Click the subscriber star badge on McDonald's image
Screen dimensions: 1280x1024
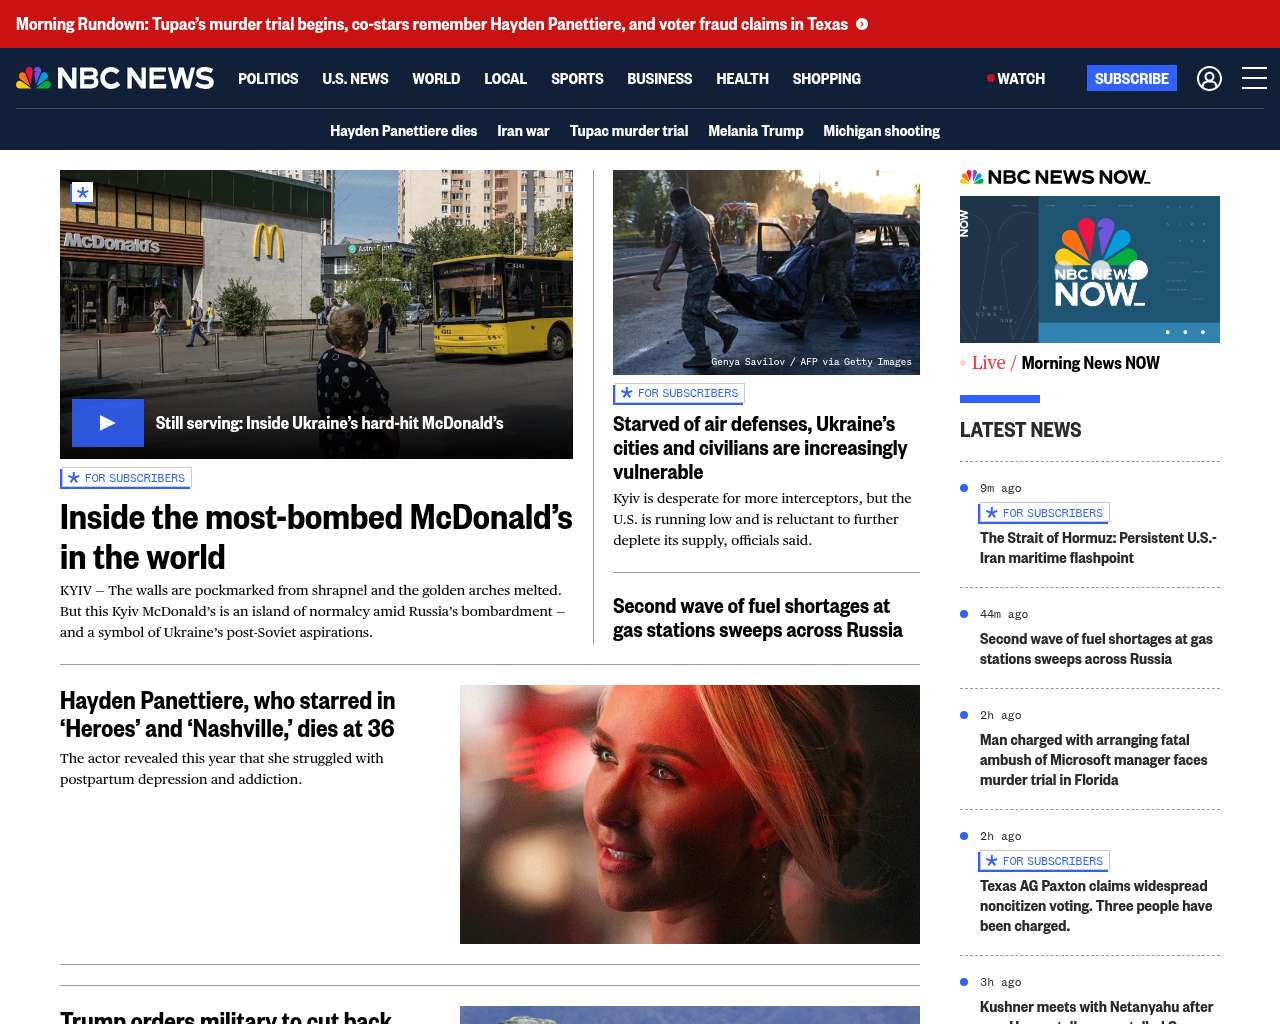(83, 193)
